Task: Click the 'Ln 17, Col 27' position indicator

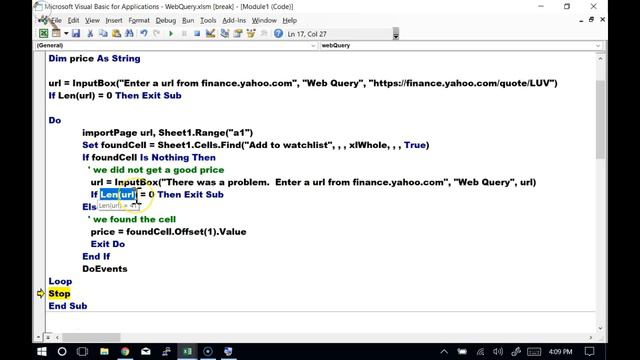Action: click(x=307, y=34)
